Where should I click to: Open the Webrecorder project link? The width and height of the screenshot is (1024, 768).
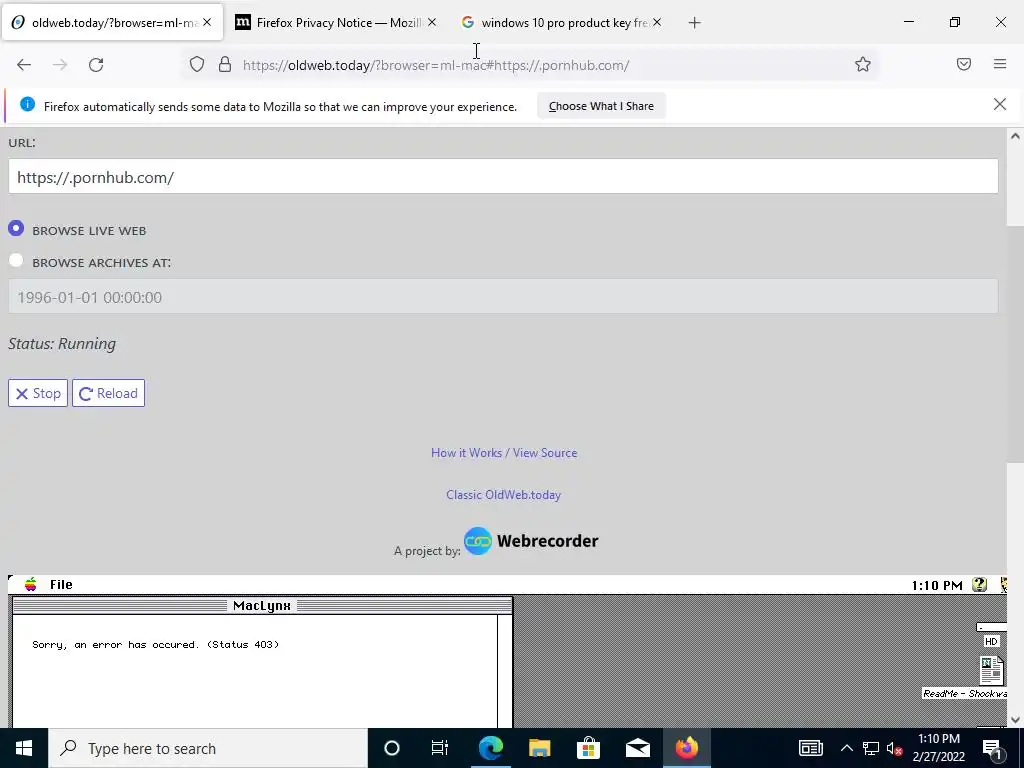[x=530, y=541]
